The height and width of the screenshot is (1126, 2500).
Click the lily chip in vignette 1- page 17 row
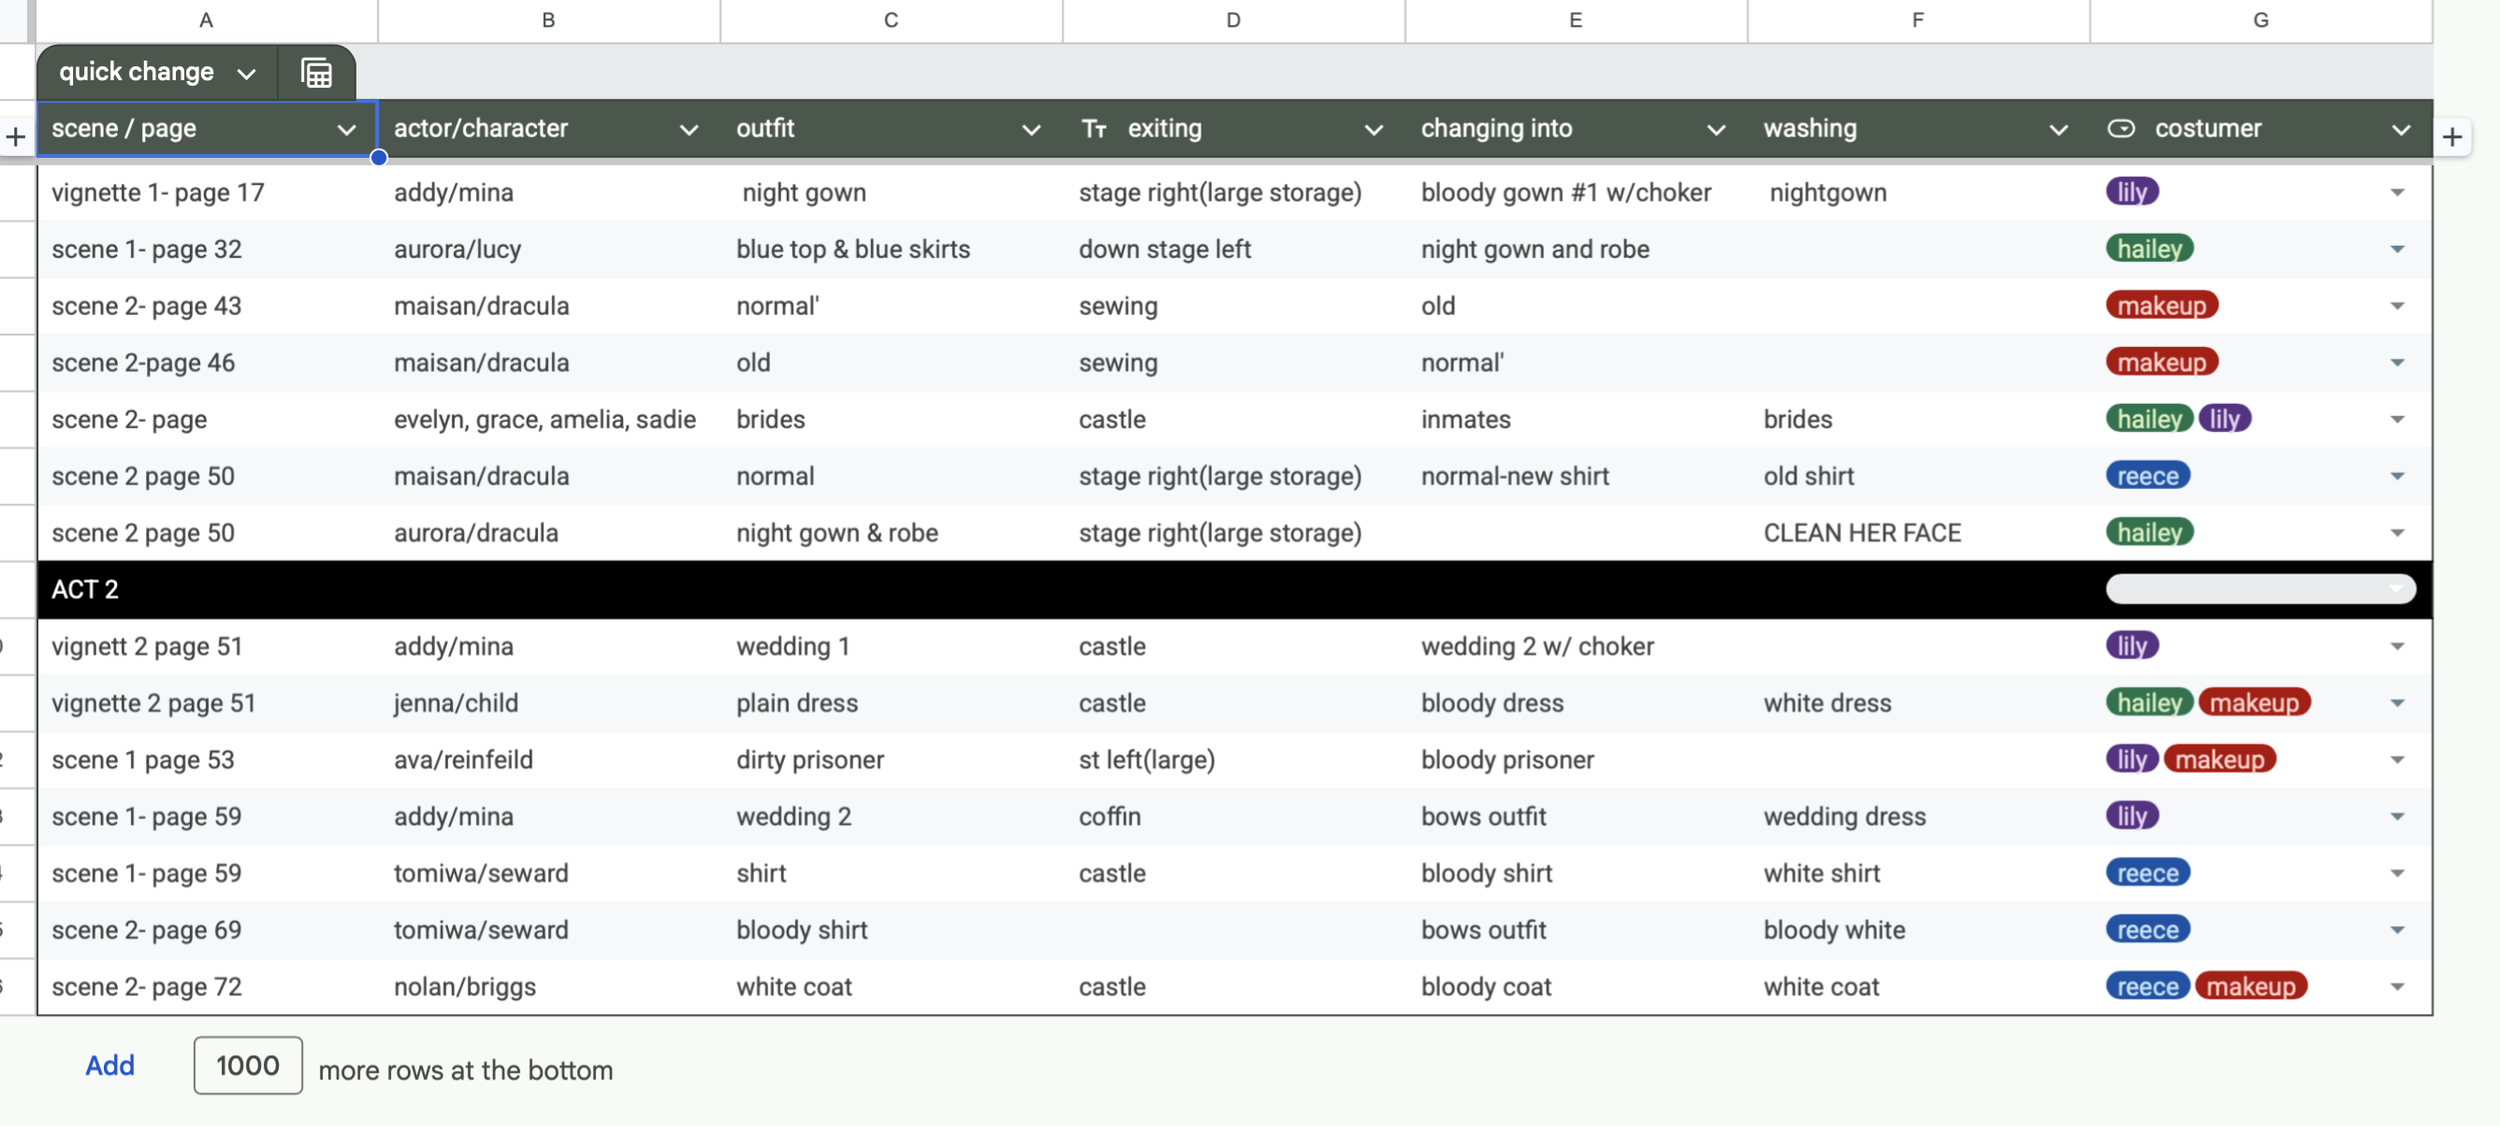(2132, 192)
